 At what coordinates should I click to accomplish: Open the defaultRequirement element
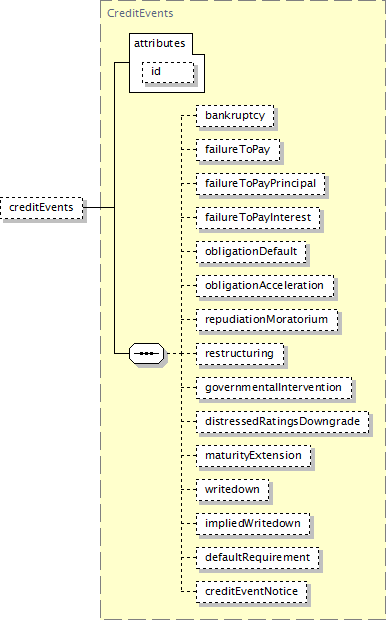pyautogui.click(x=258, y=558)
